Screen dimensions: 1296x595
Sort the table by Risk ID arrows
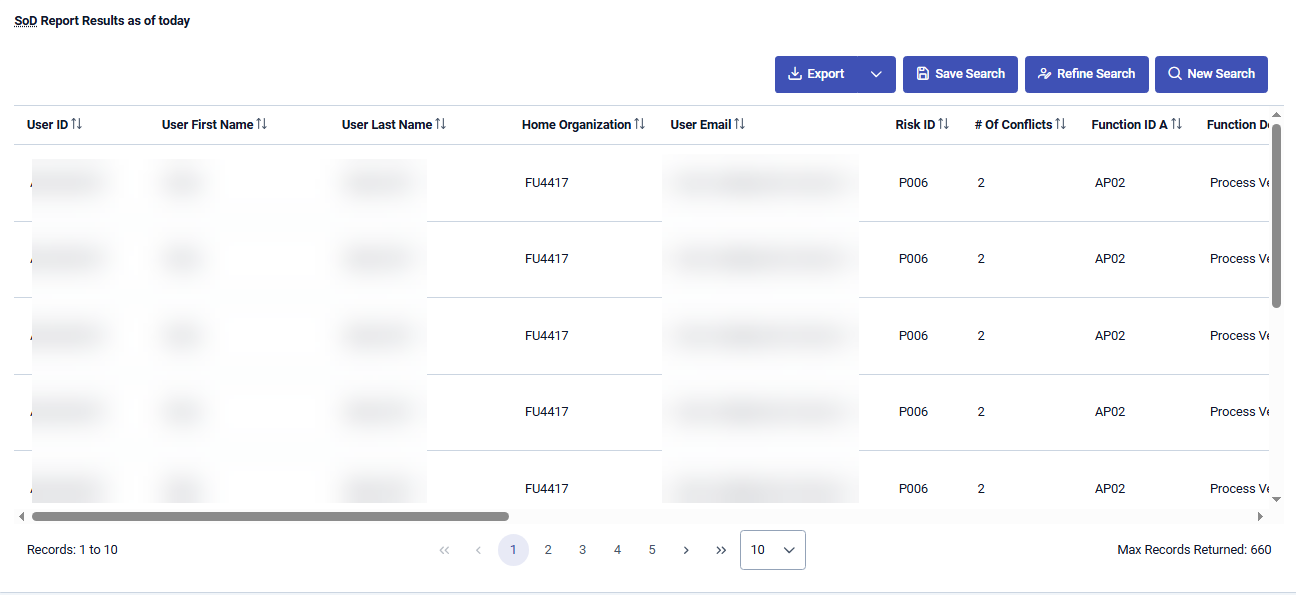coord(944,124)
